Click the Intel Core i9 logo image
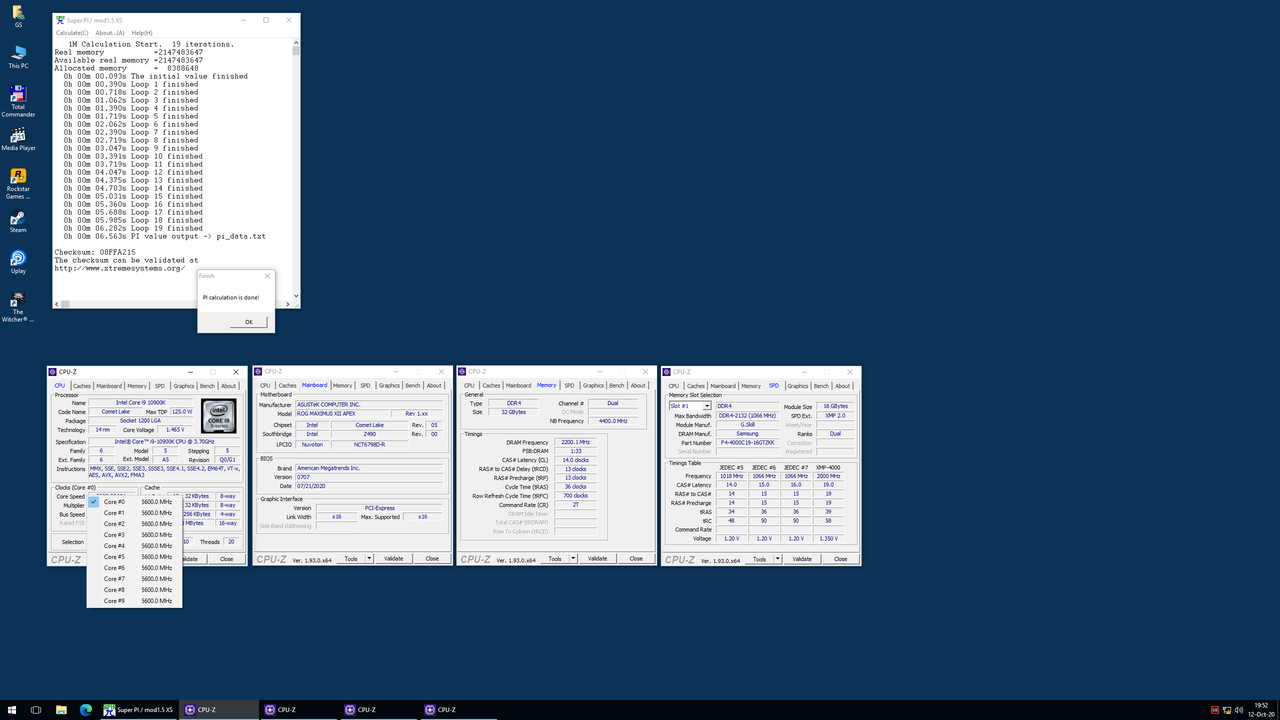This screenshot has width=1280, height=720. pyautogui.click(x=219, y=416)
